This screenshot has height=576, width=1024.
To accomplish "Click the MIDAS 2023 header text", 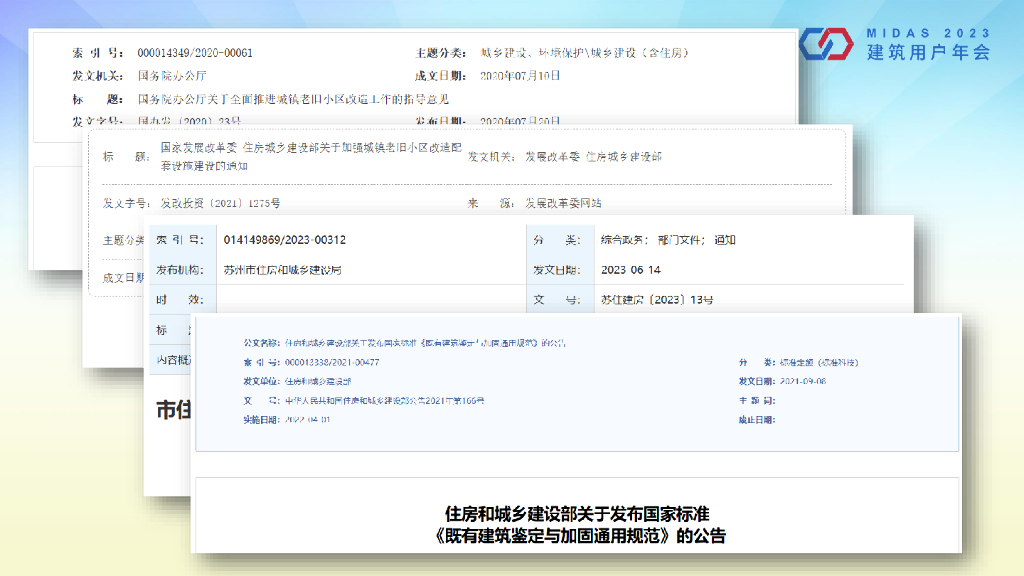I will [x=928, y=32].
